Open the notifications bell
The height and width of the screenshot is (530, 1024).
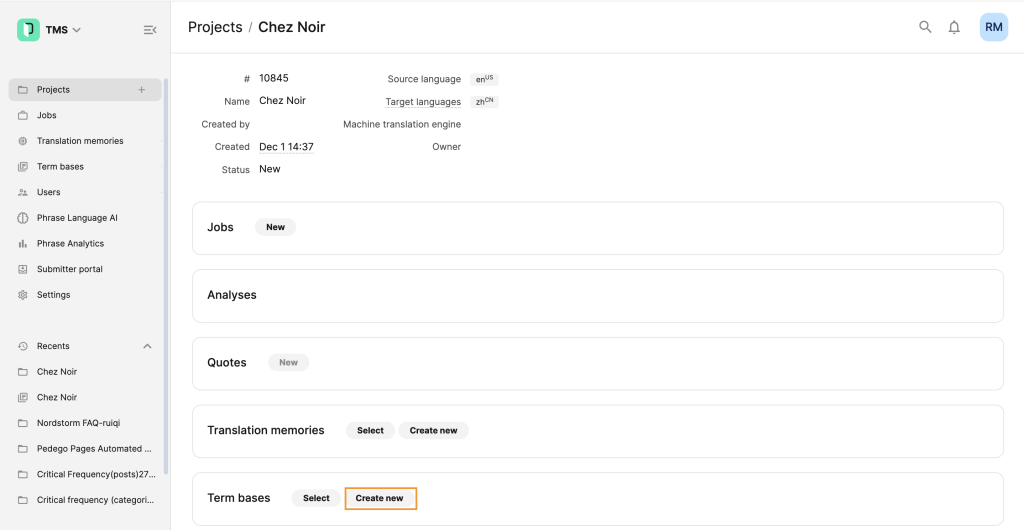point(954,27)
